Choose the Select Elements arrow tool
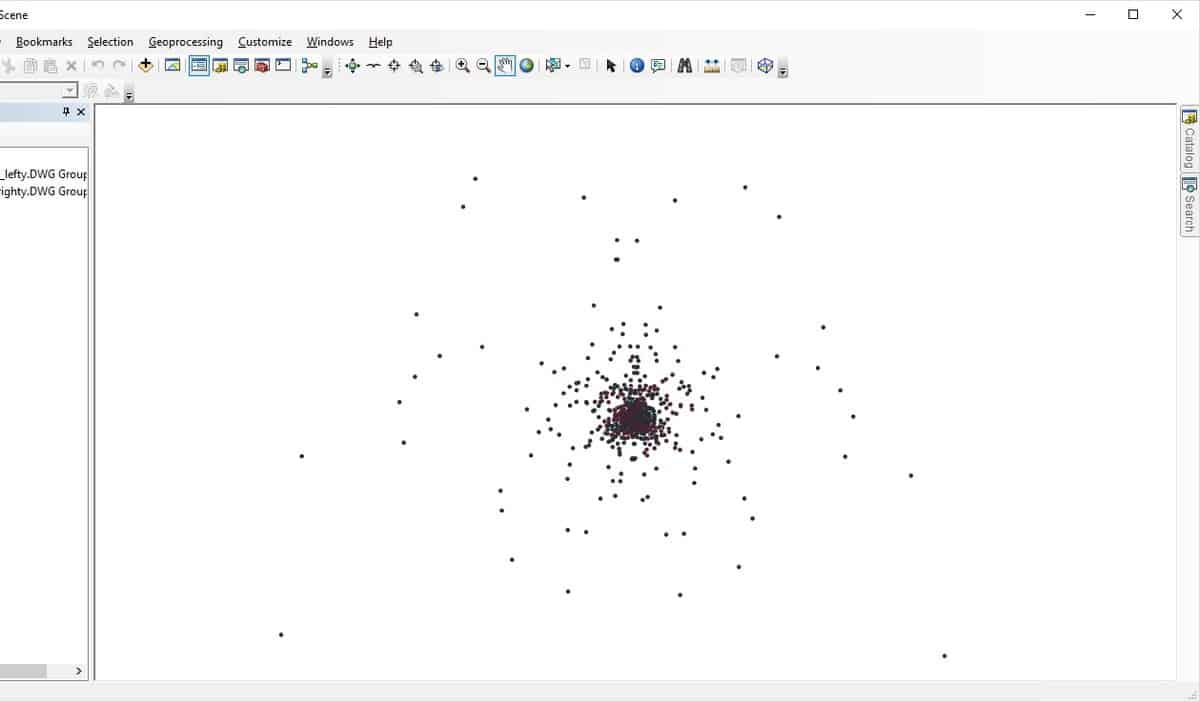The height and width of the screenshot is (702, 1200). pyautogui.click(x=611, y=66)
